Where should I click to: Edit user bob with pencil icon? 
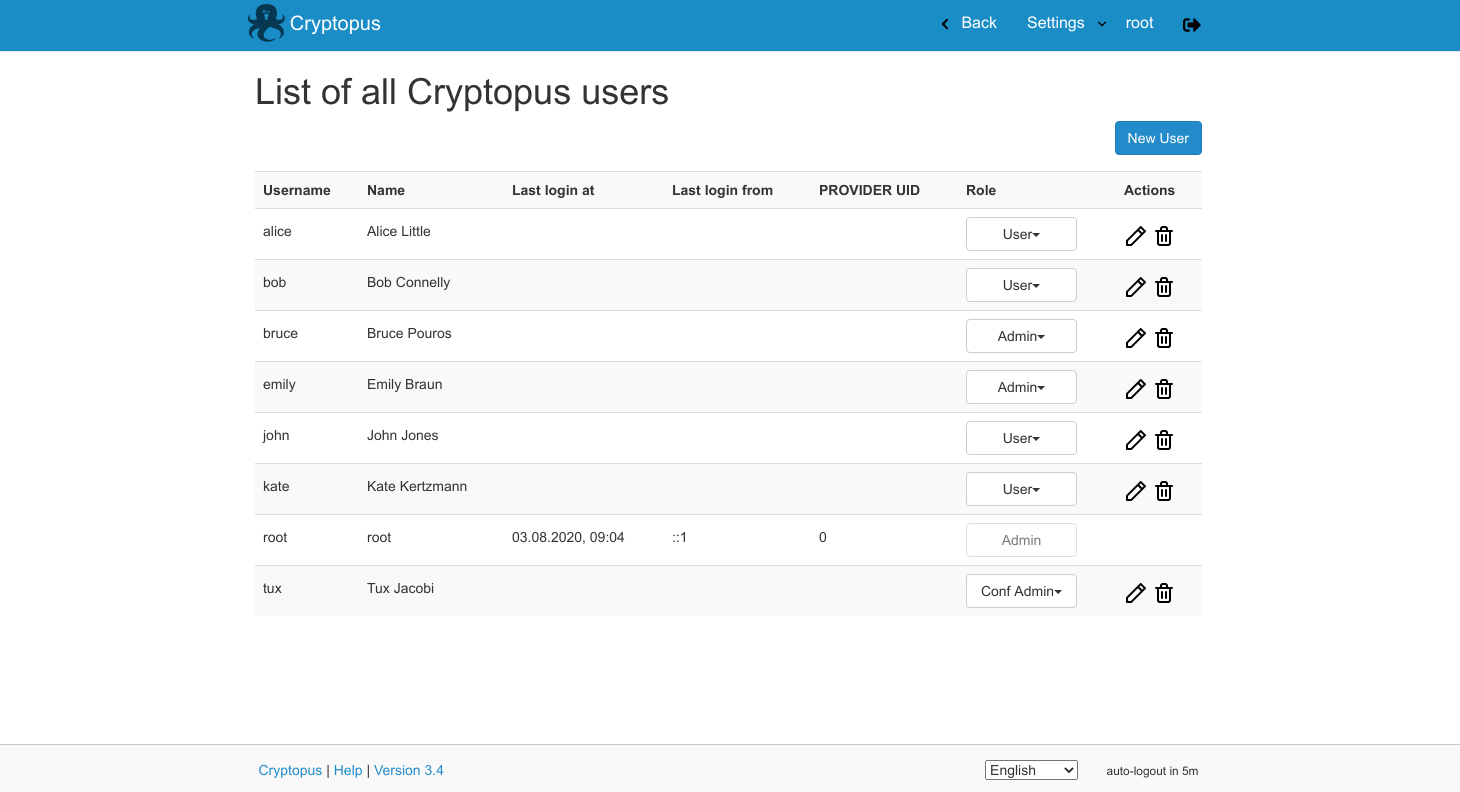click(1135, 287)
